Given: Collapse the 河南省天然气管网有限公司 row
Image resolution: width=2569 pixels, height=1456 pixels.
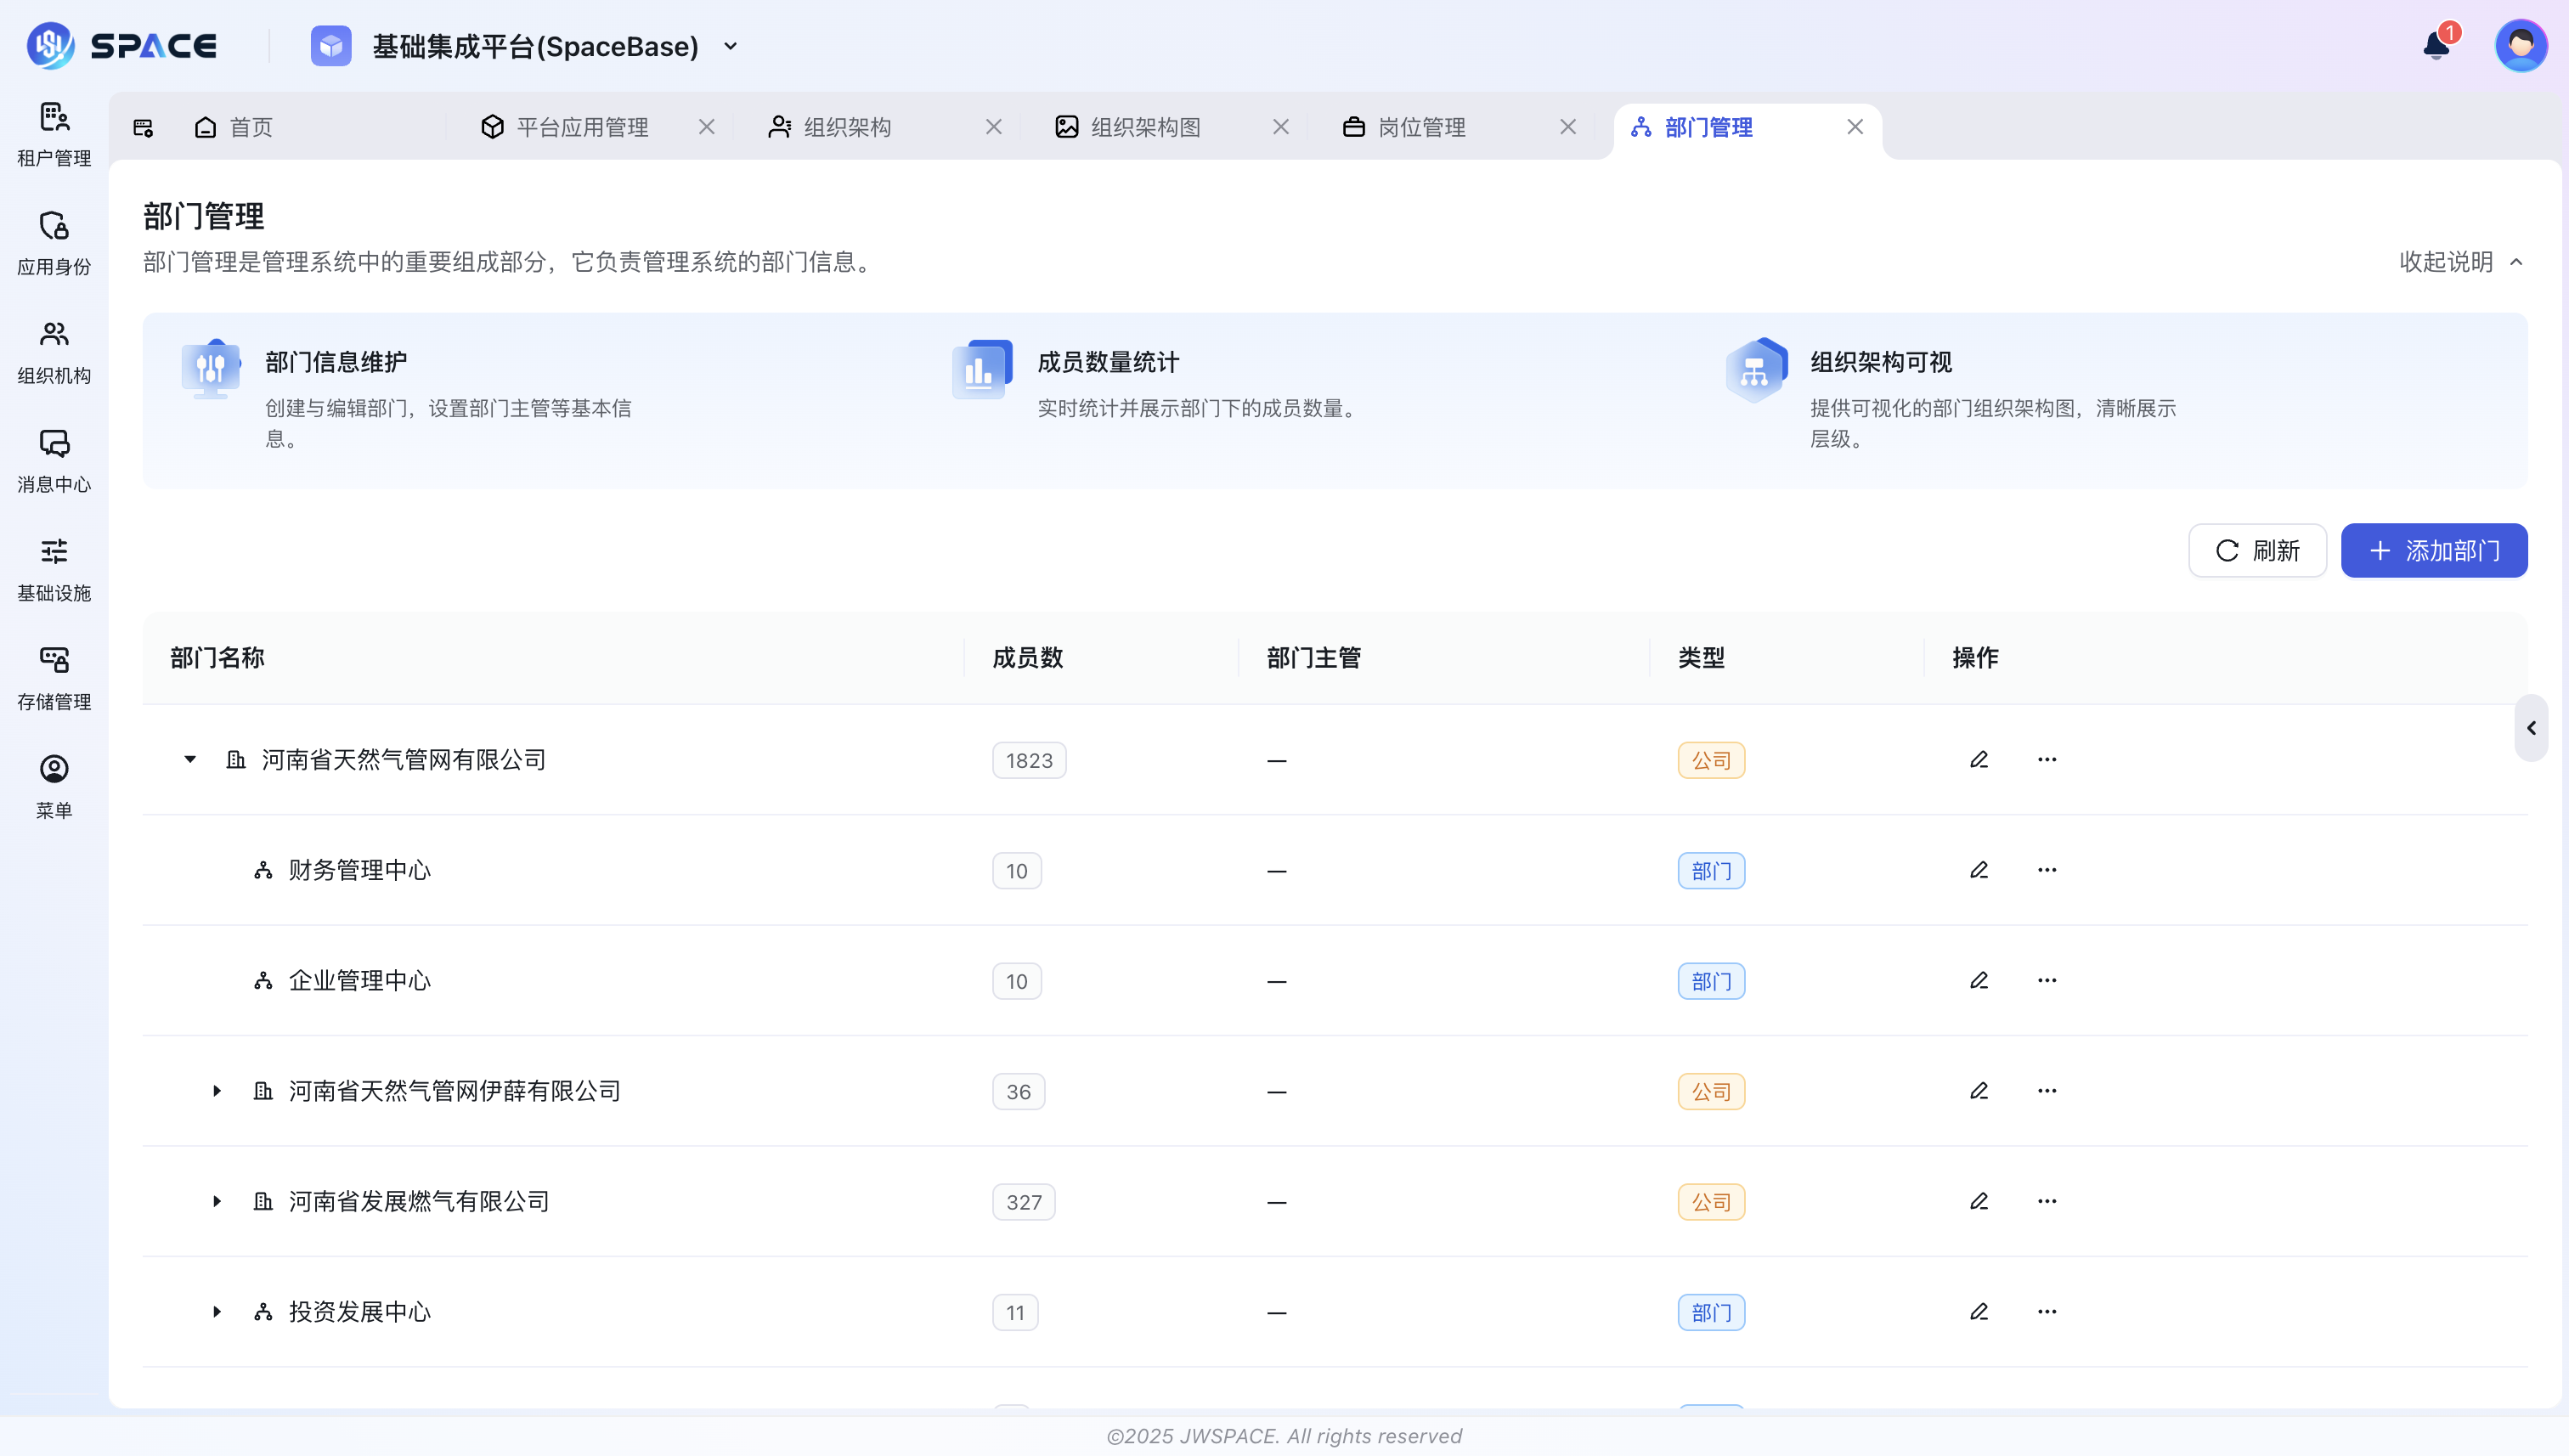Looking at the screenshot, I should (x=190, y=760).
